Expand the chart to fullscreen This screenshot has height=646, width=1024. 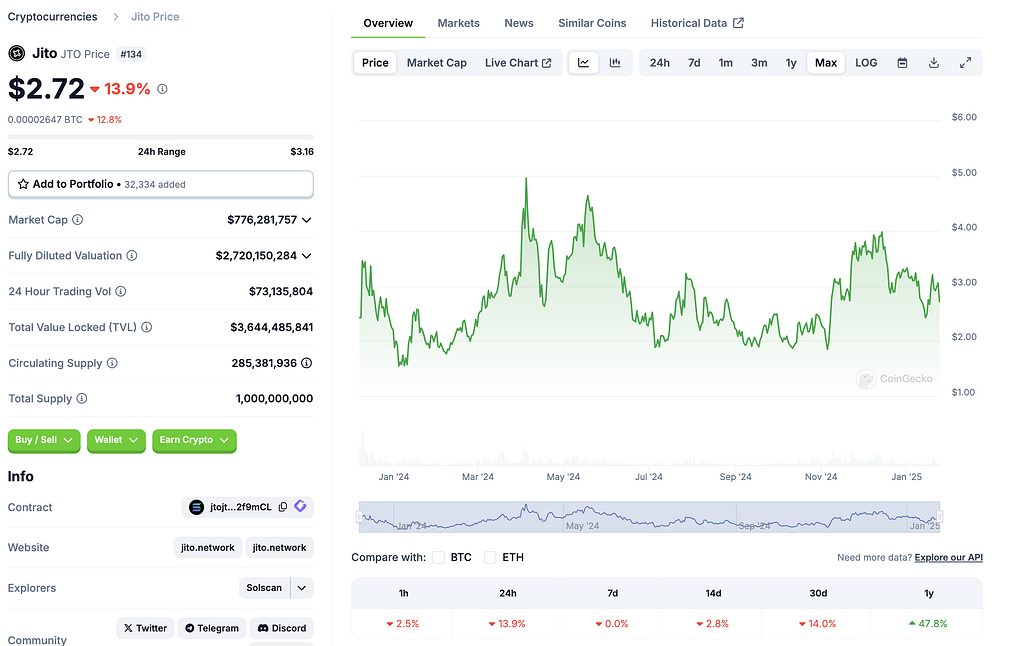pos(965,63)
